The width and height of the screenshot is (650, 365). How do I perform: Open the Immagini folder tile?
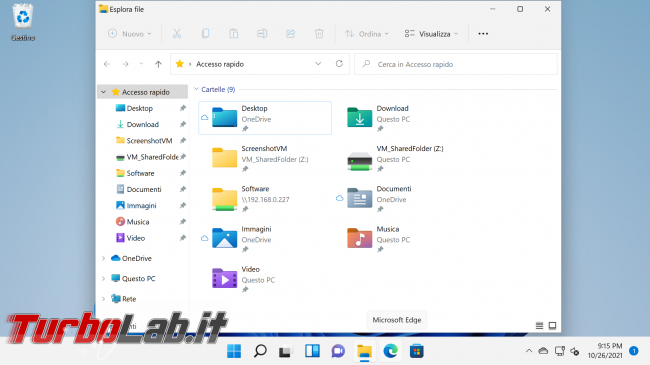(264, 238)
